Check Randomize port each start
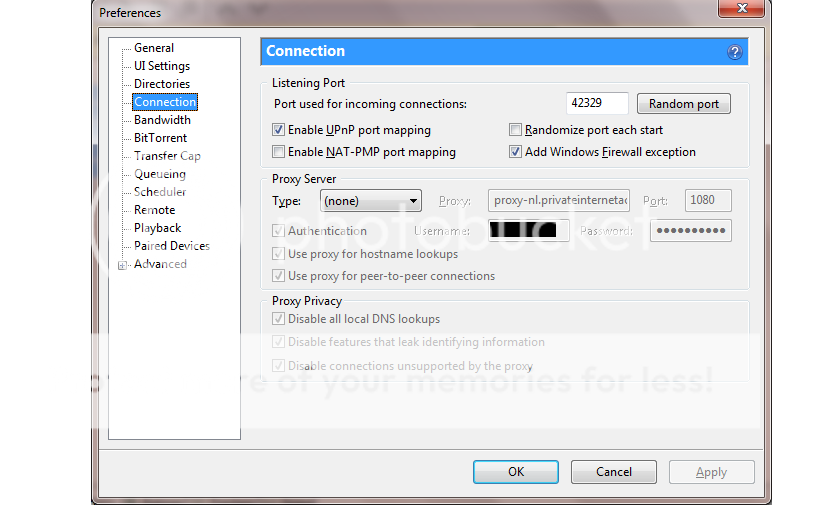The image size is (819, 507). 516,130
